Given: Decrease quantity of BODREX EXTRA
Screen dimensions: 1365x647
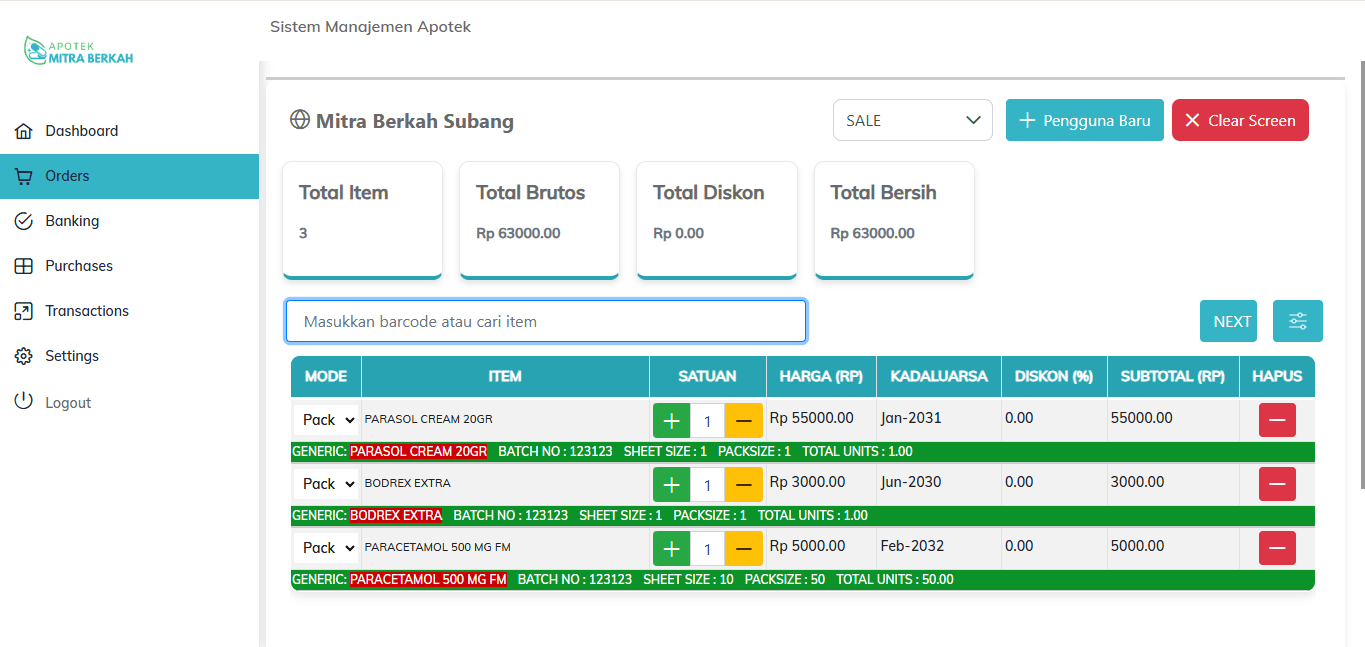Looking at the screenshot, I should (743, 485).
